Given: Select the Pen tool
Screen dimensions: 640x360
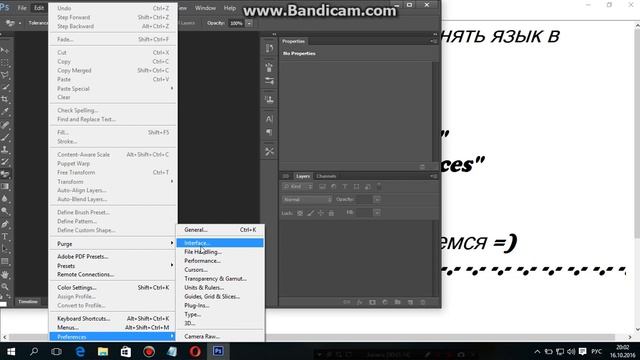Looking at the screenshot, I should pos(5,224).
